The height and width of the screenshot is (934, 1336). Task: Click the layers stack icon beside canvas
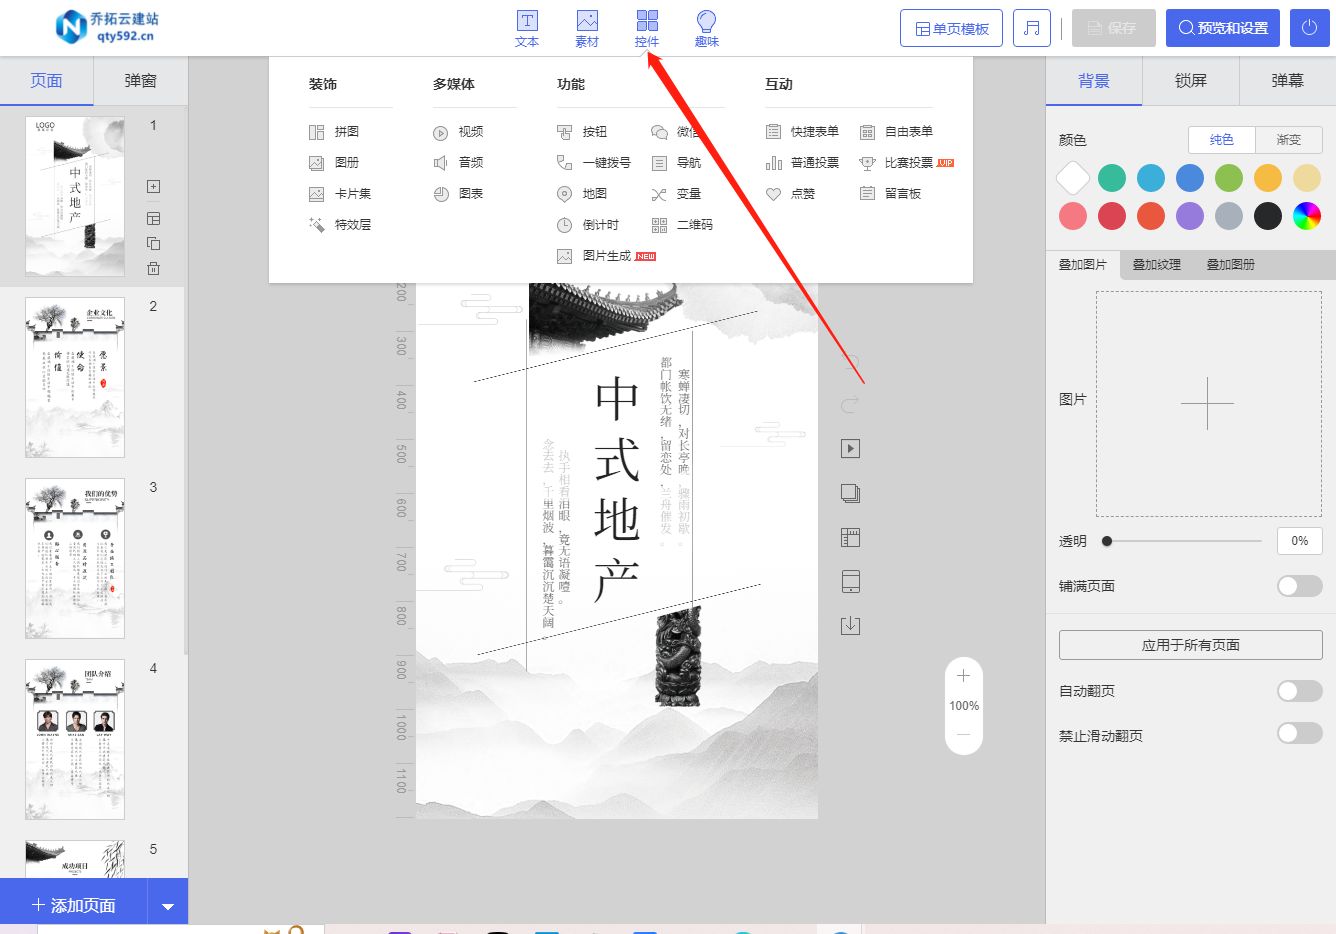pyautogui.click(x=850, y=493)
